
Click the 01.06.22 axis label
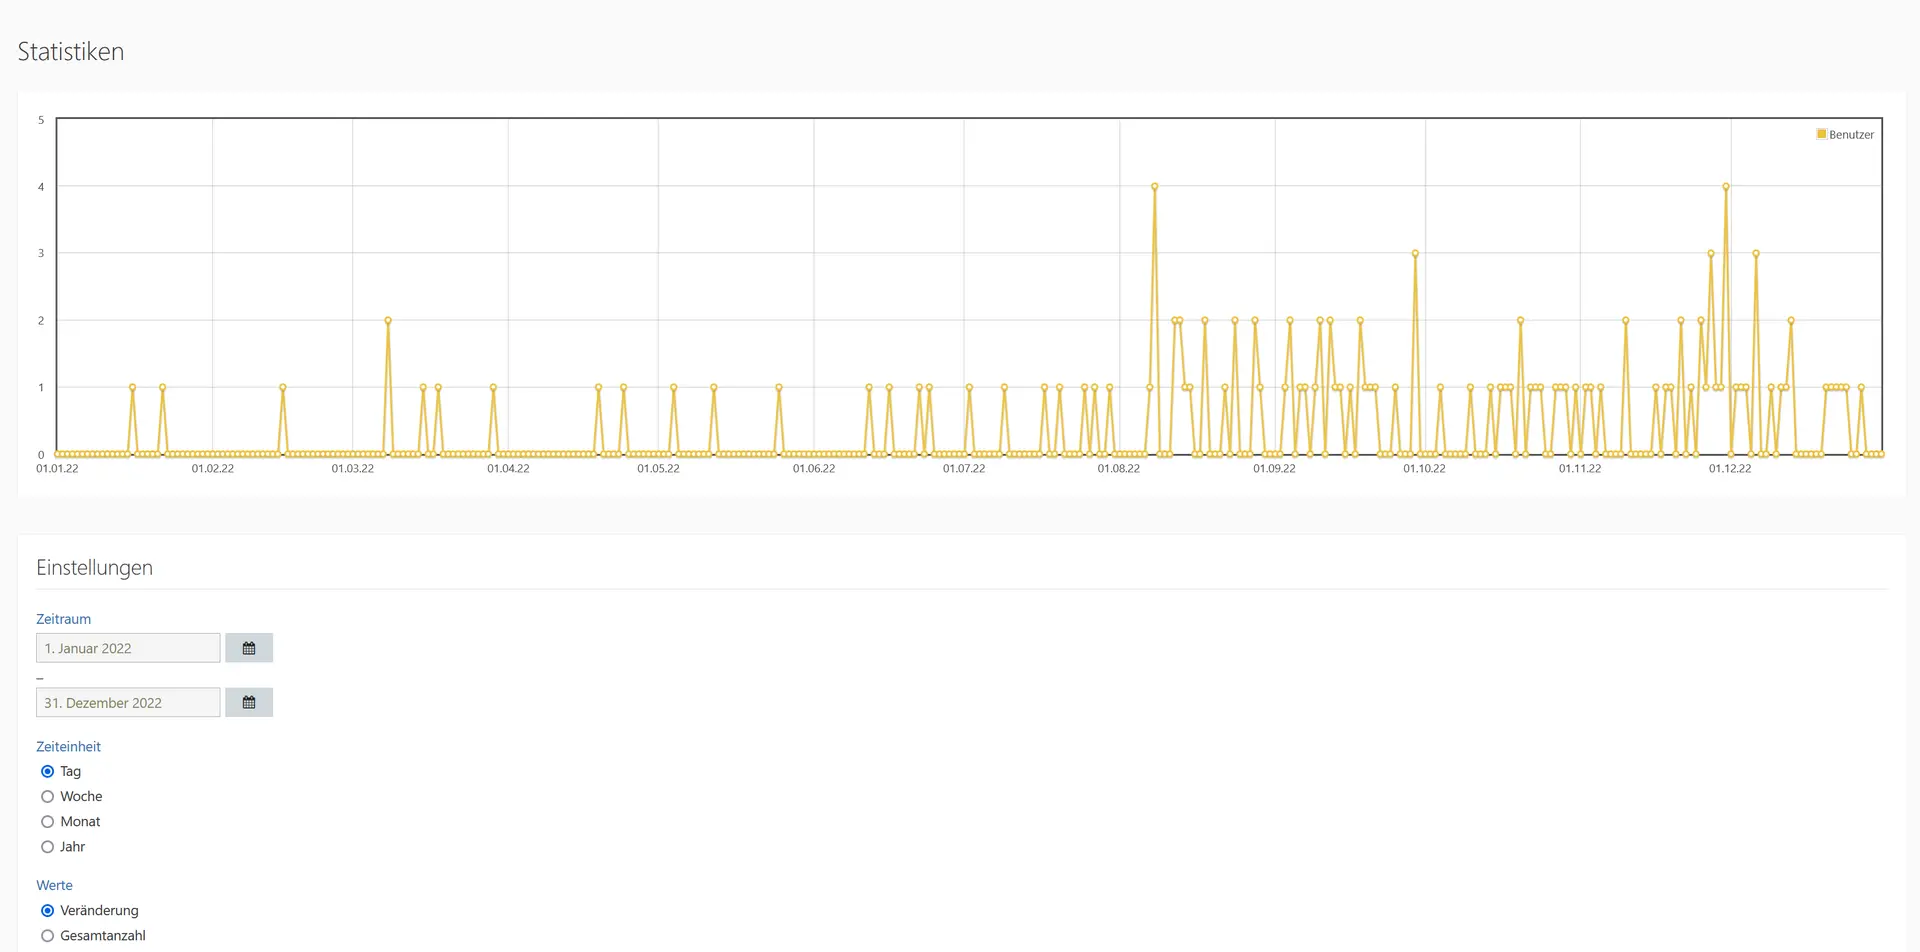814,468
